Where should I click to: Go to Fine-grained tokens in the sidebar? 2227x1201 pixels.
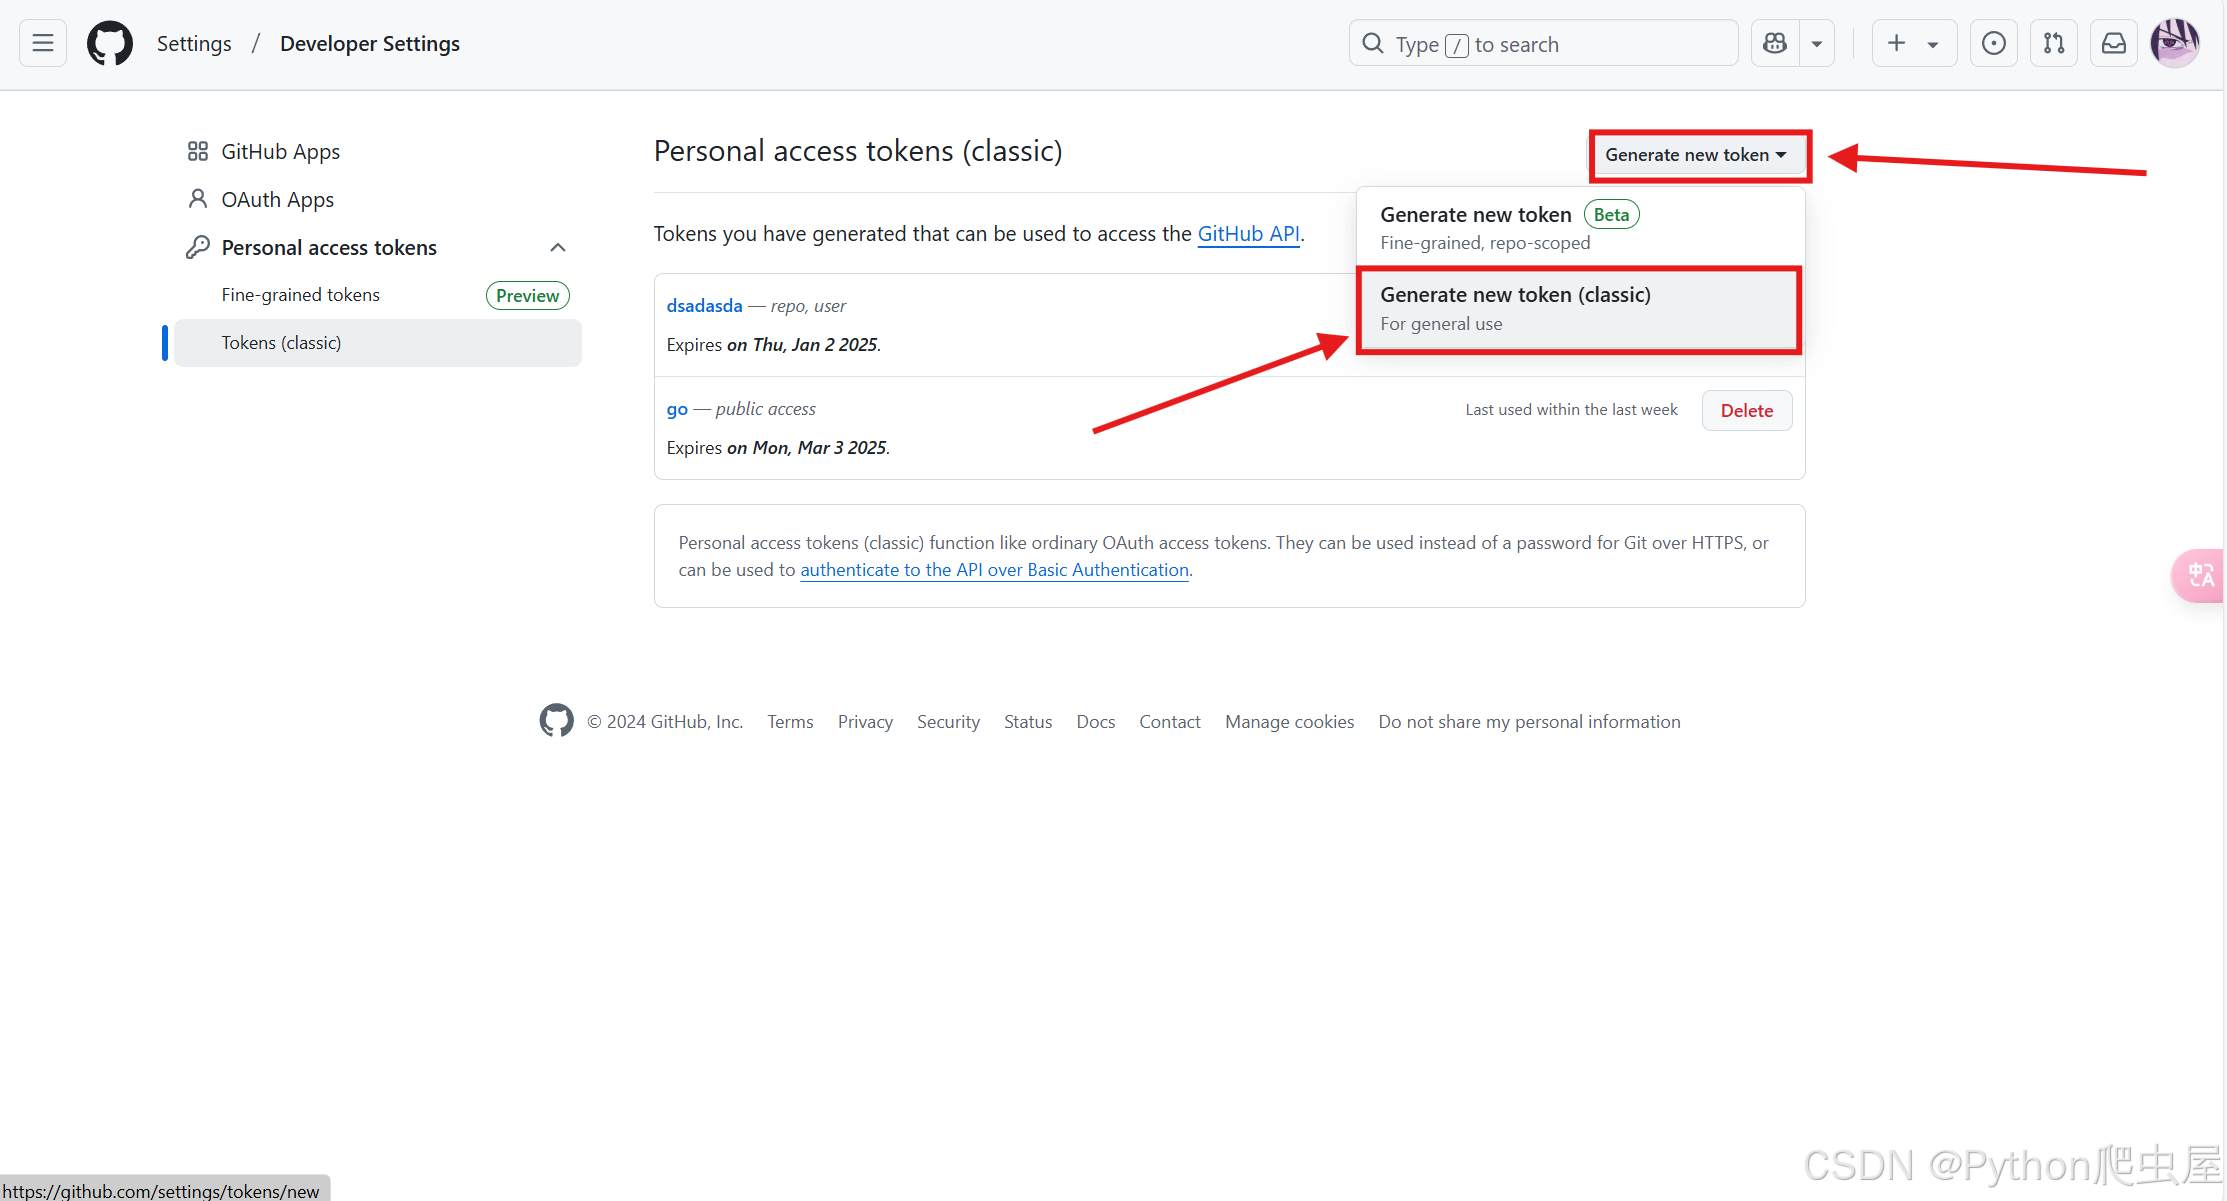(301, 295)
